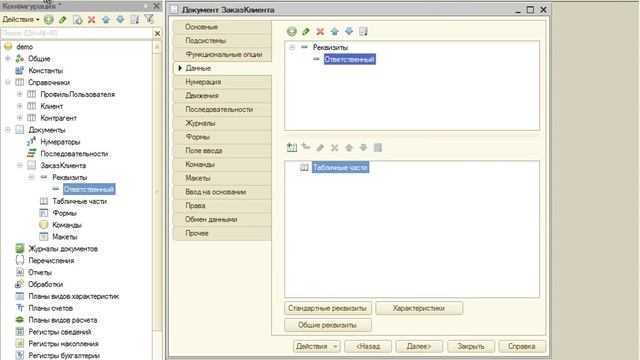Open the Журналы tab
This screenshot has height=360, width=640.
click(222, 123)
